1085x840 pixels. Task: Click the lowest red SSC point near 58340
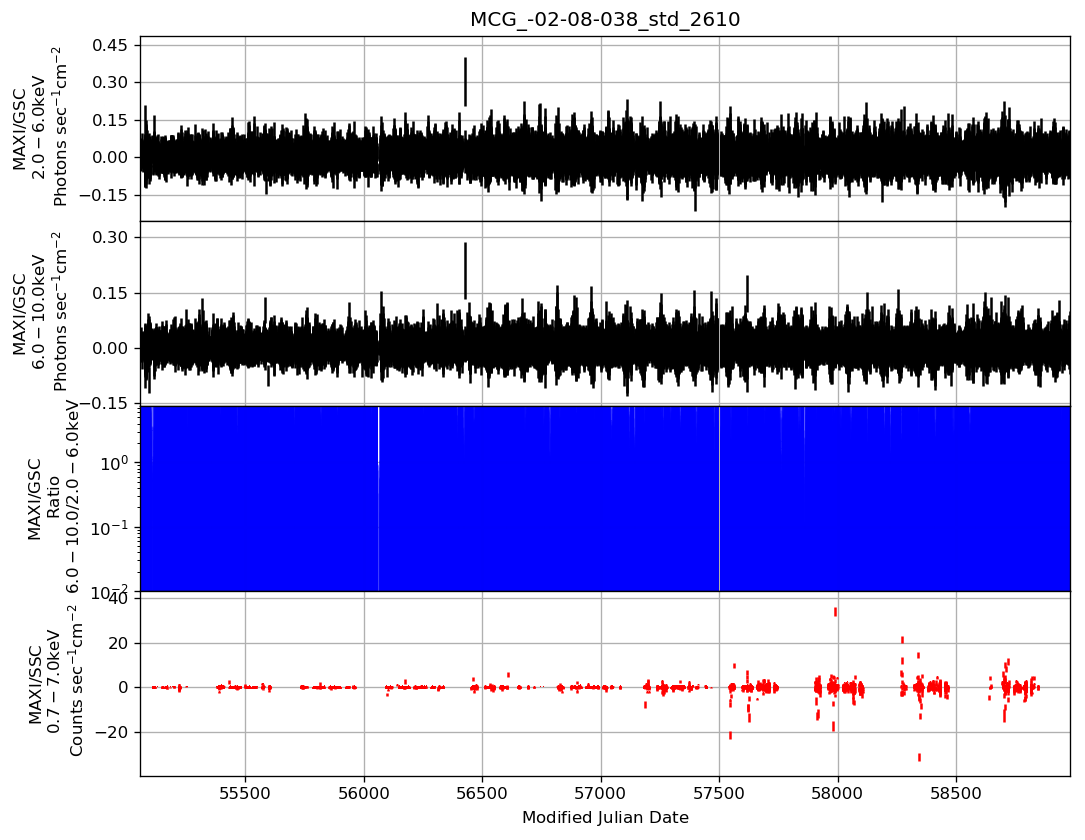tap(919, 758)
